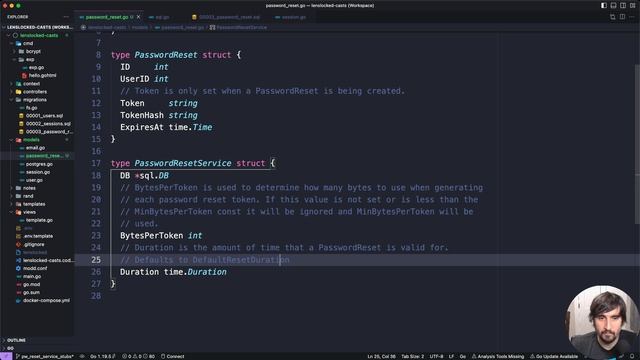Click the open changes icon in editor toolbar

pyautogui.click(x=613, y=17)
